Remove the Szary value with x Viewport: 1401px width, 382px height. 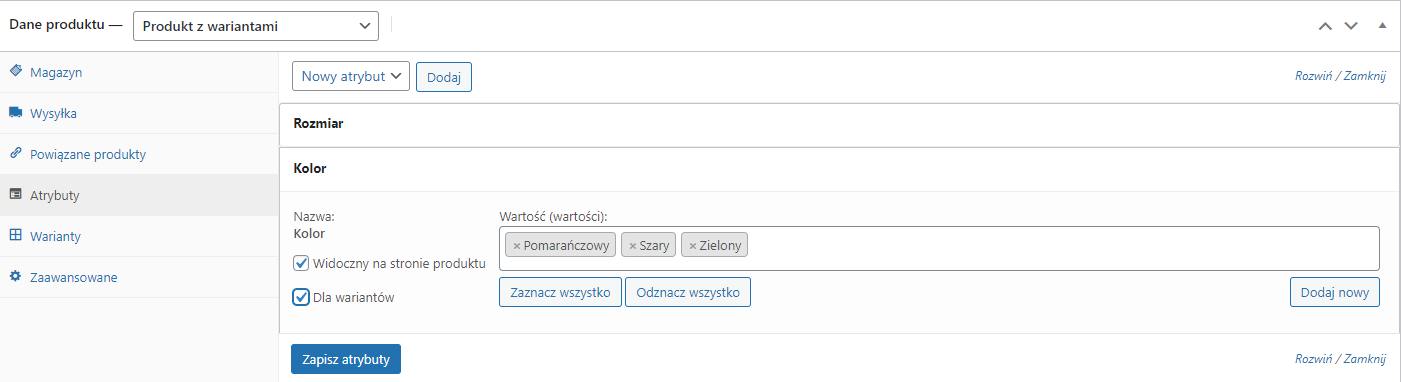click(x=632, y=246)
